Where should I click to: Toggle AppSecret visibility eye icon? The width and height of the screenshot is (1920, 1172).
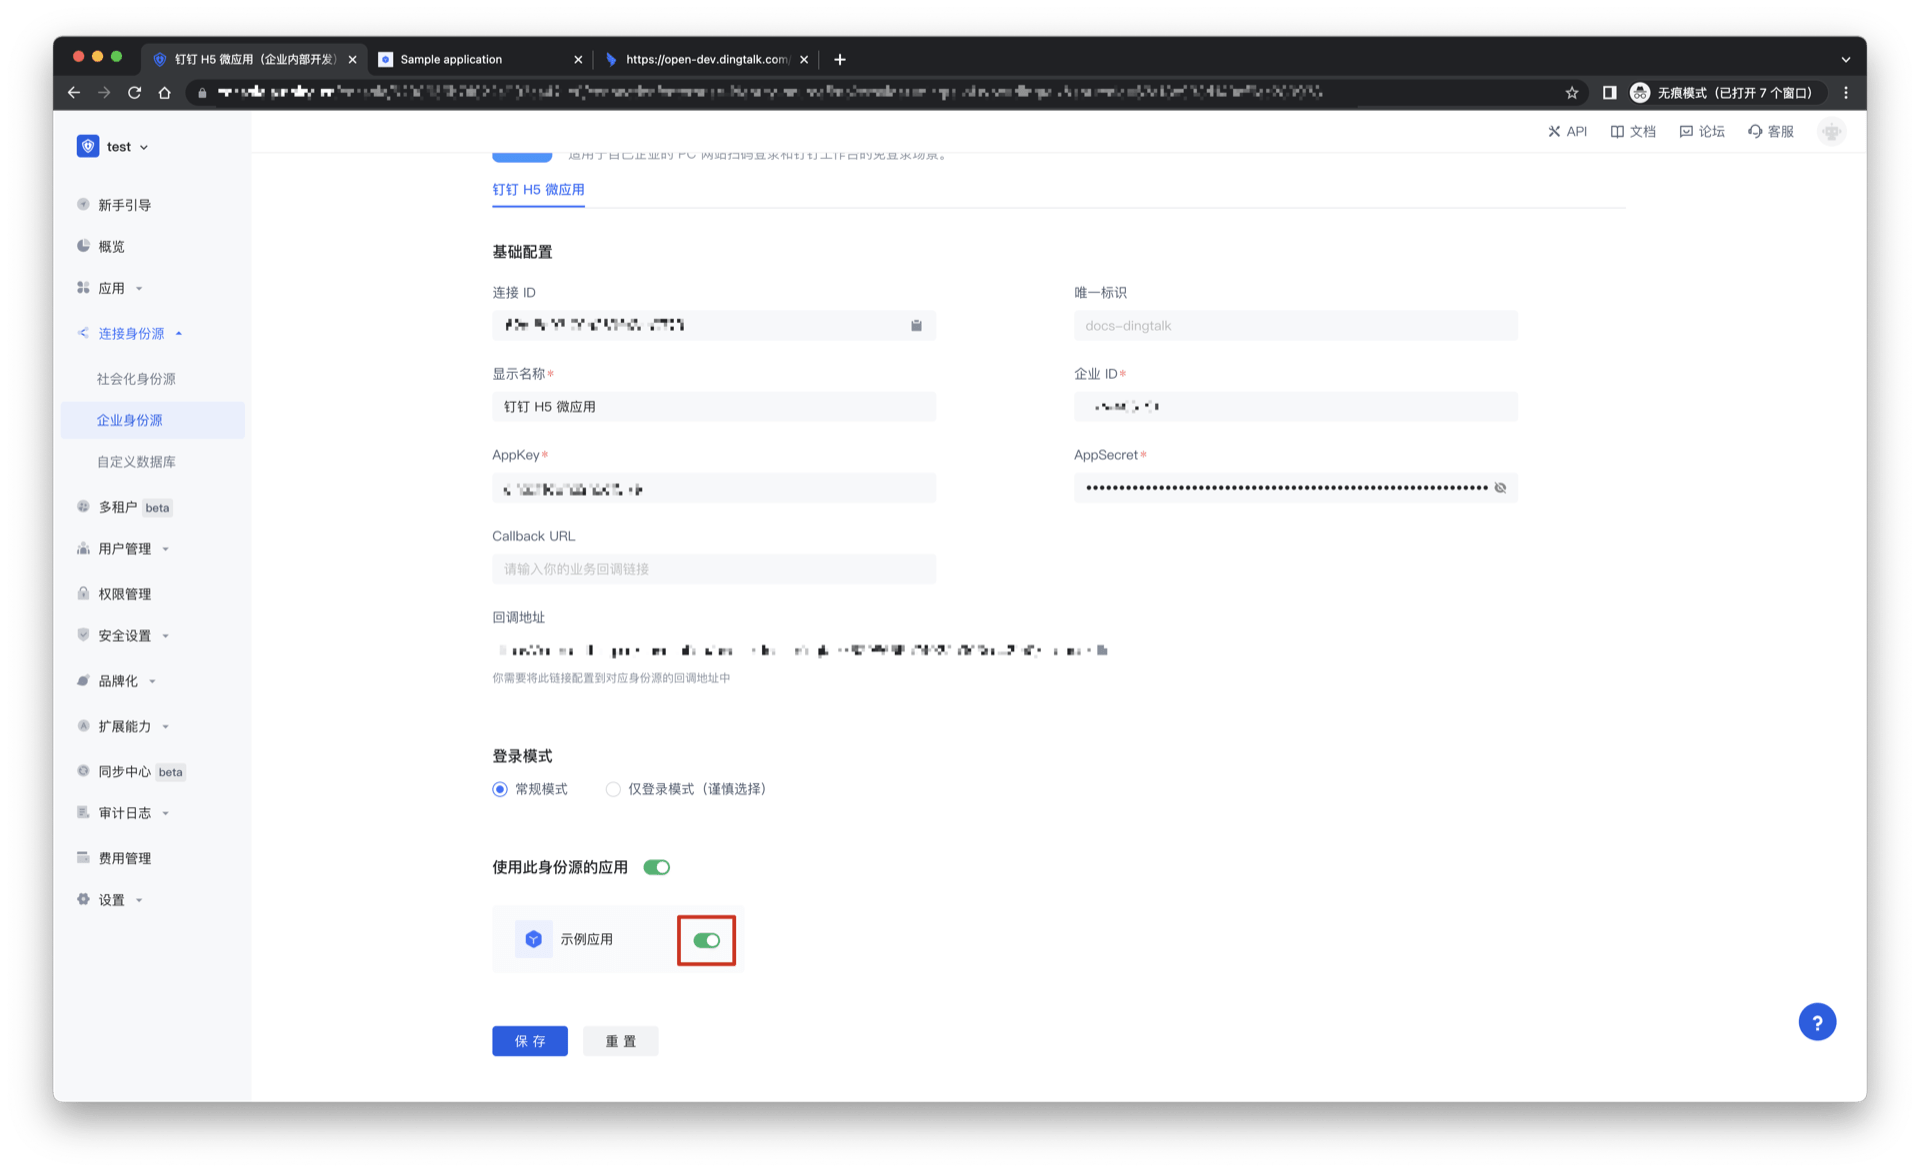tap(1500, 488)
